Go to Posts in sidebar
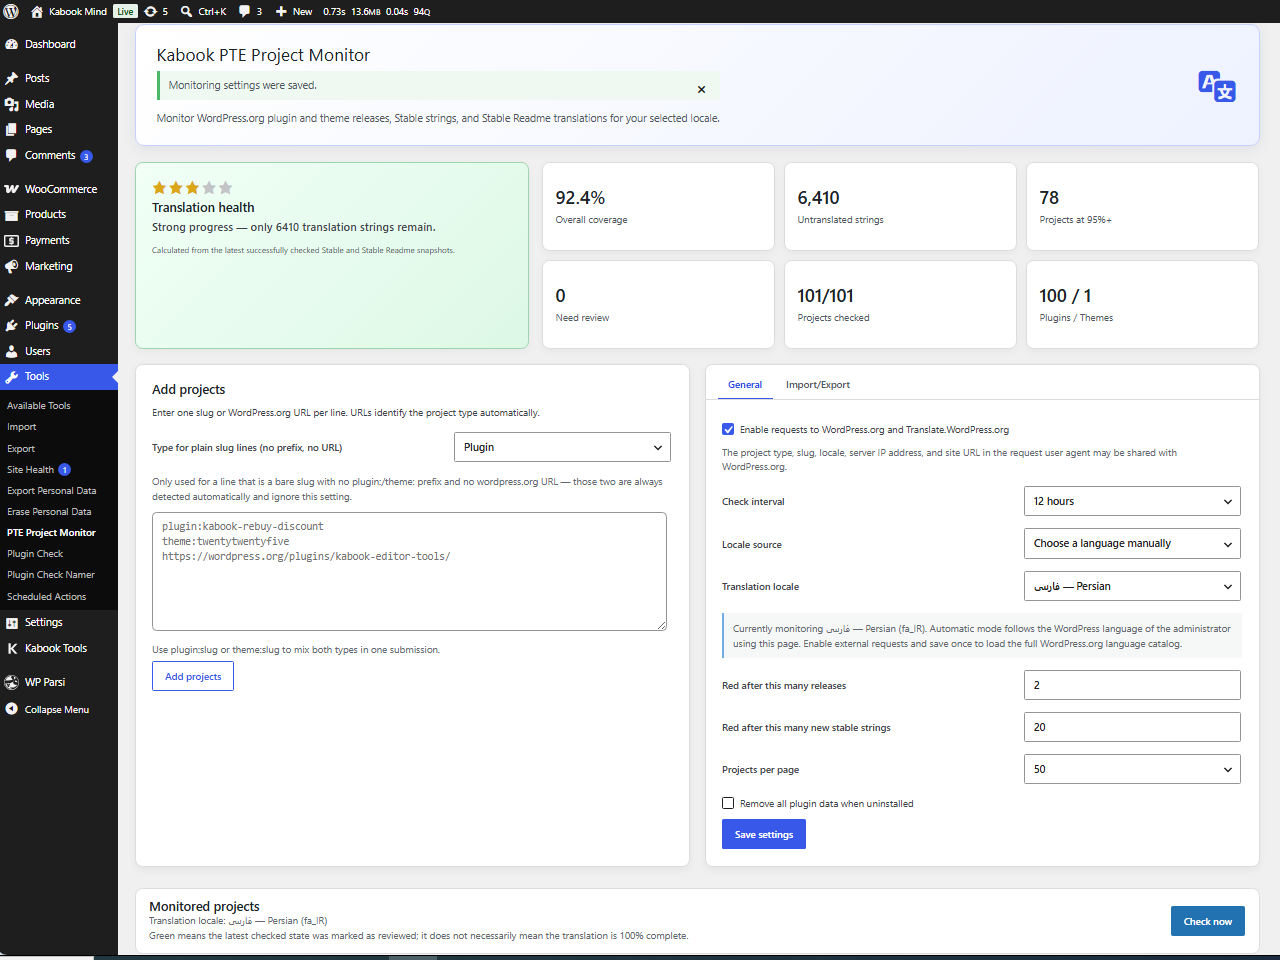 pos(59,78)
